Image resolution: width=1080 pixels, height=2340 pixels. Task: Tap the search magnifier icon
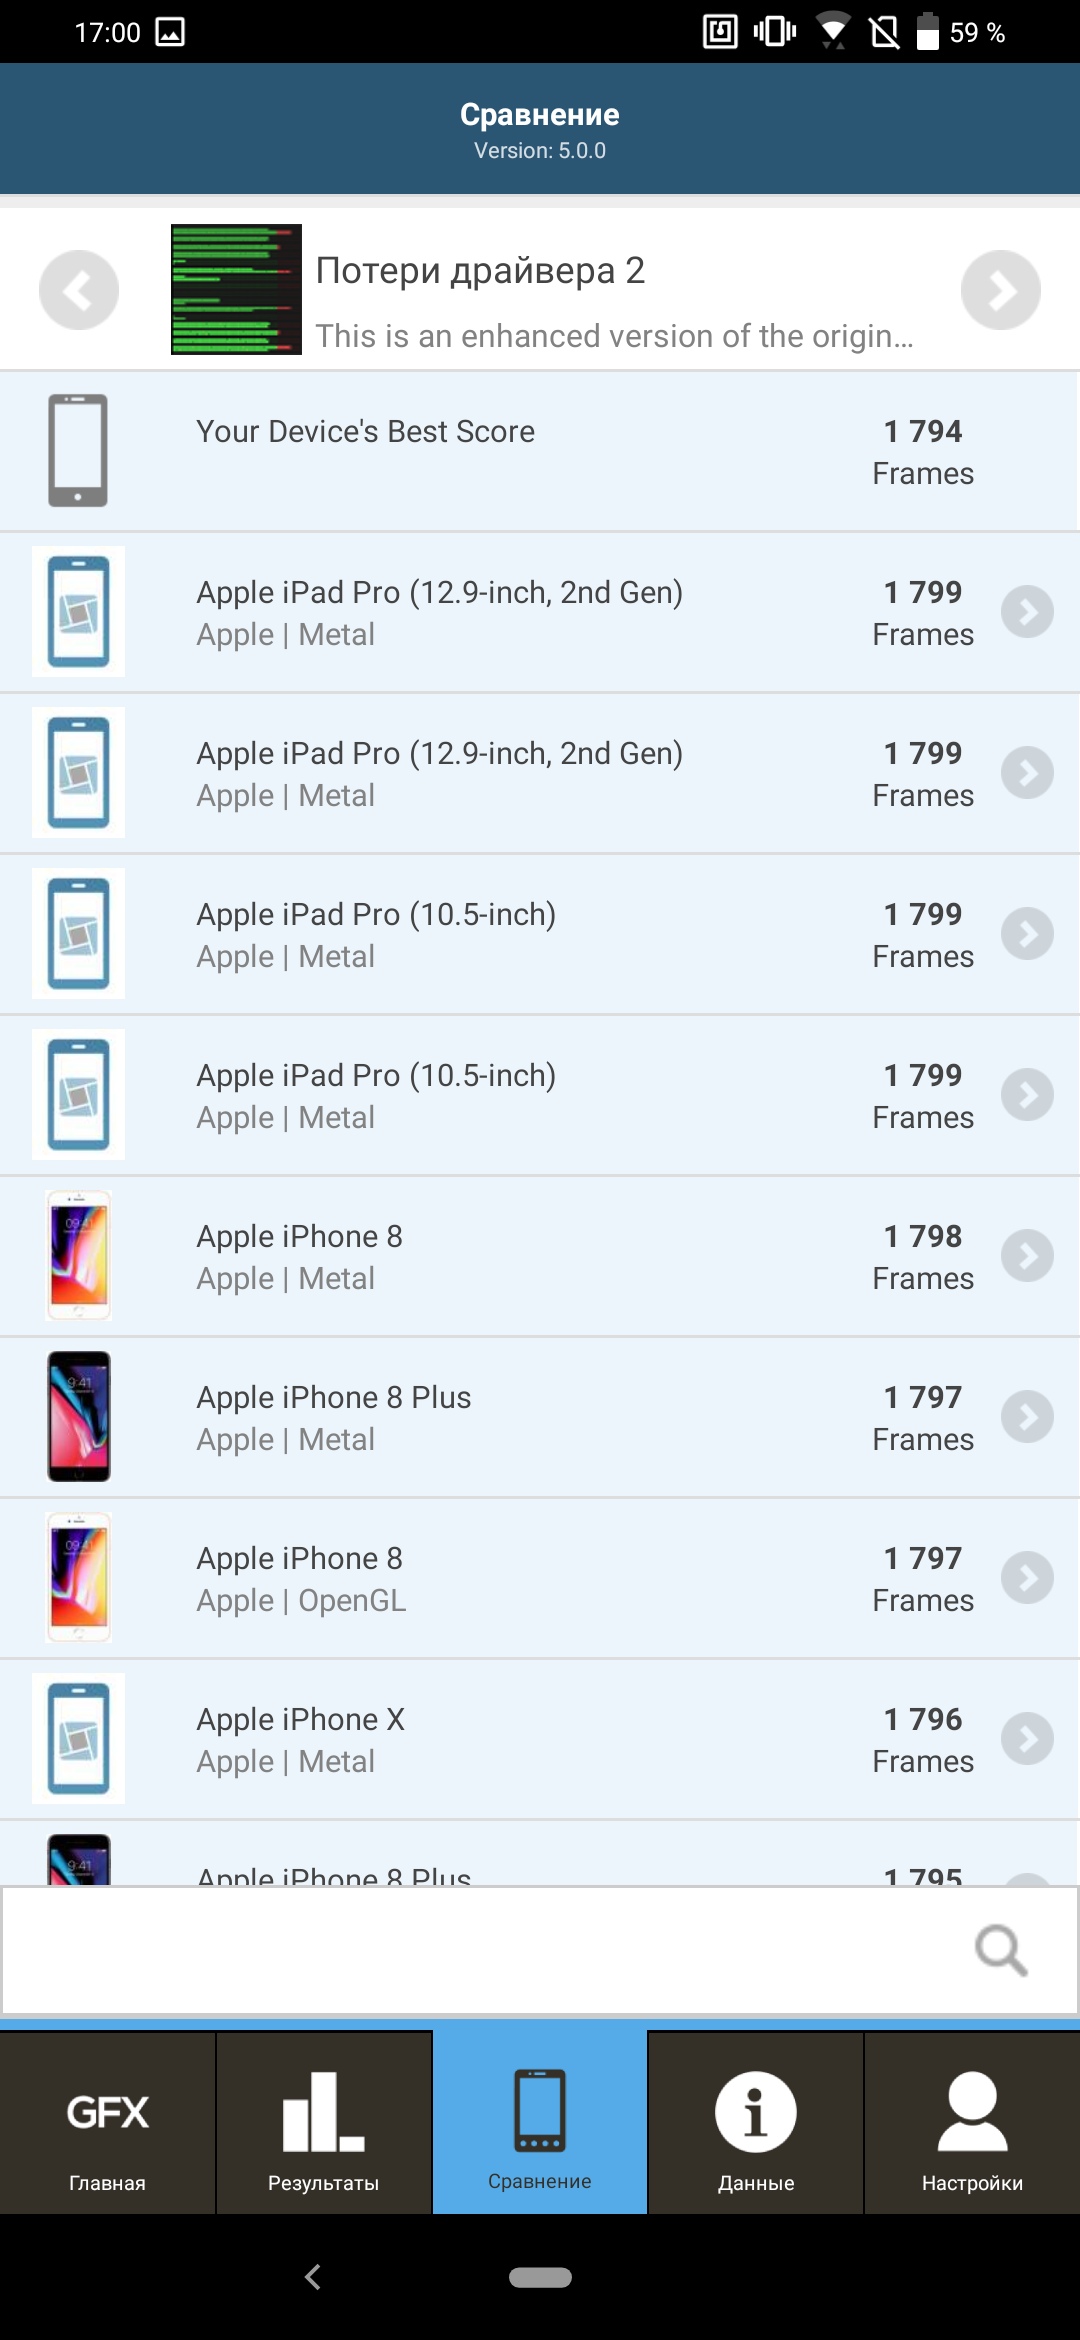click(1000, 1950)
